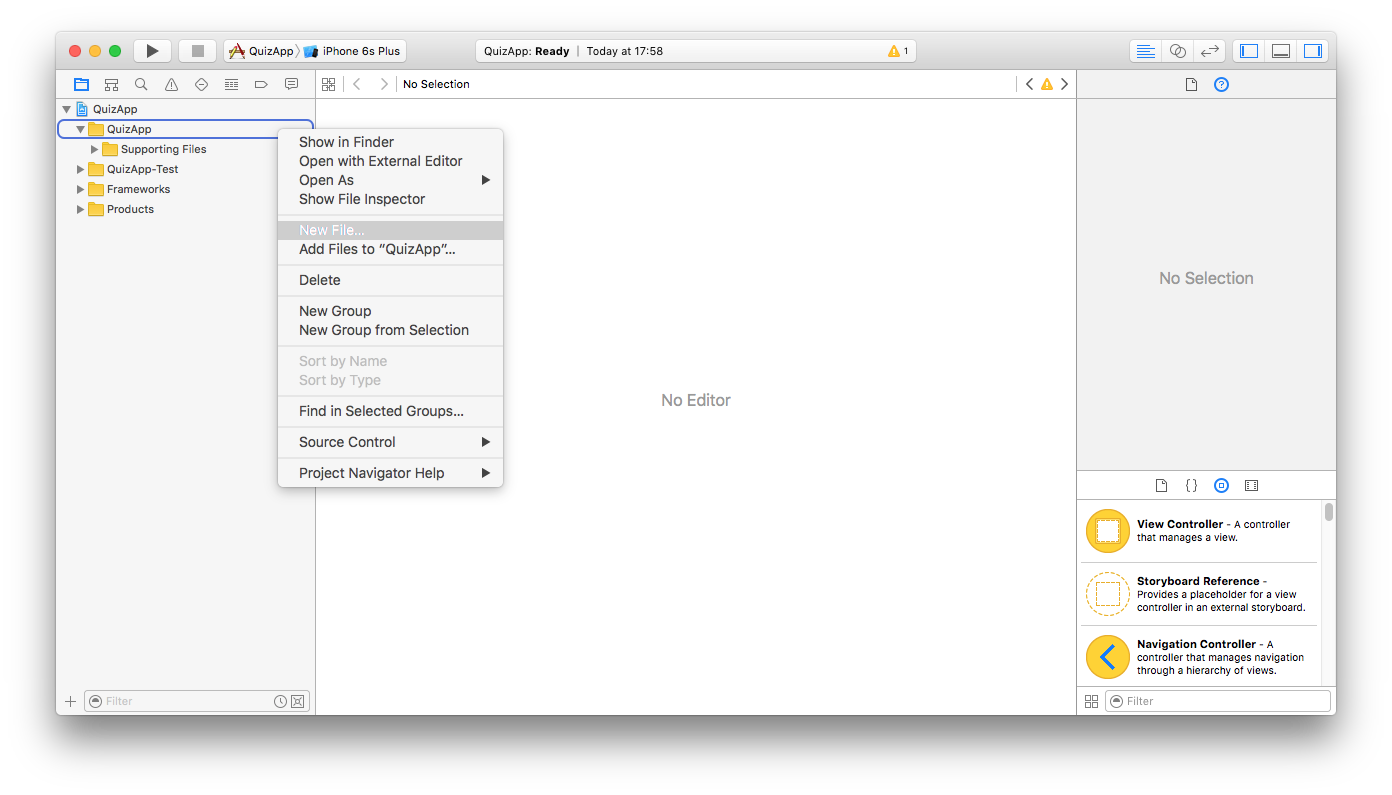Select the Storyboard Reference object
This screenshot has height=795, width=1392.
(1200, 594)
